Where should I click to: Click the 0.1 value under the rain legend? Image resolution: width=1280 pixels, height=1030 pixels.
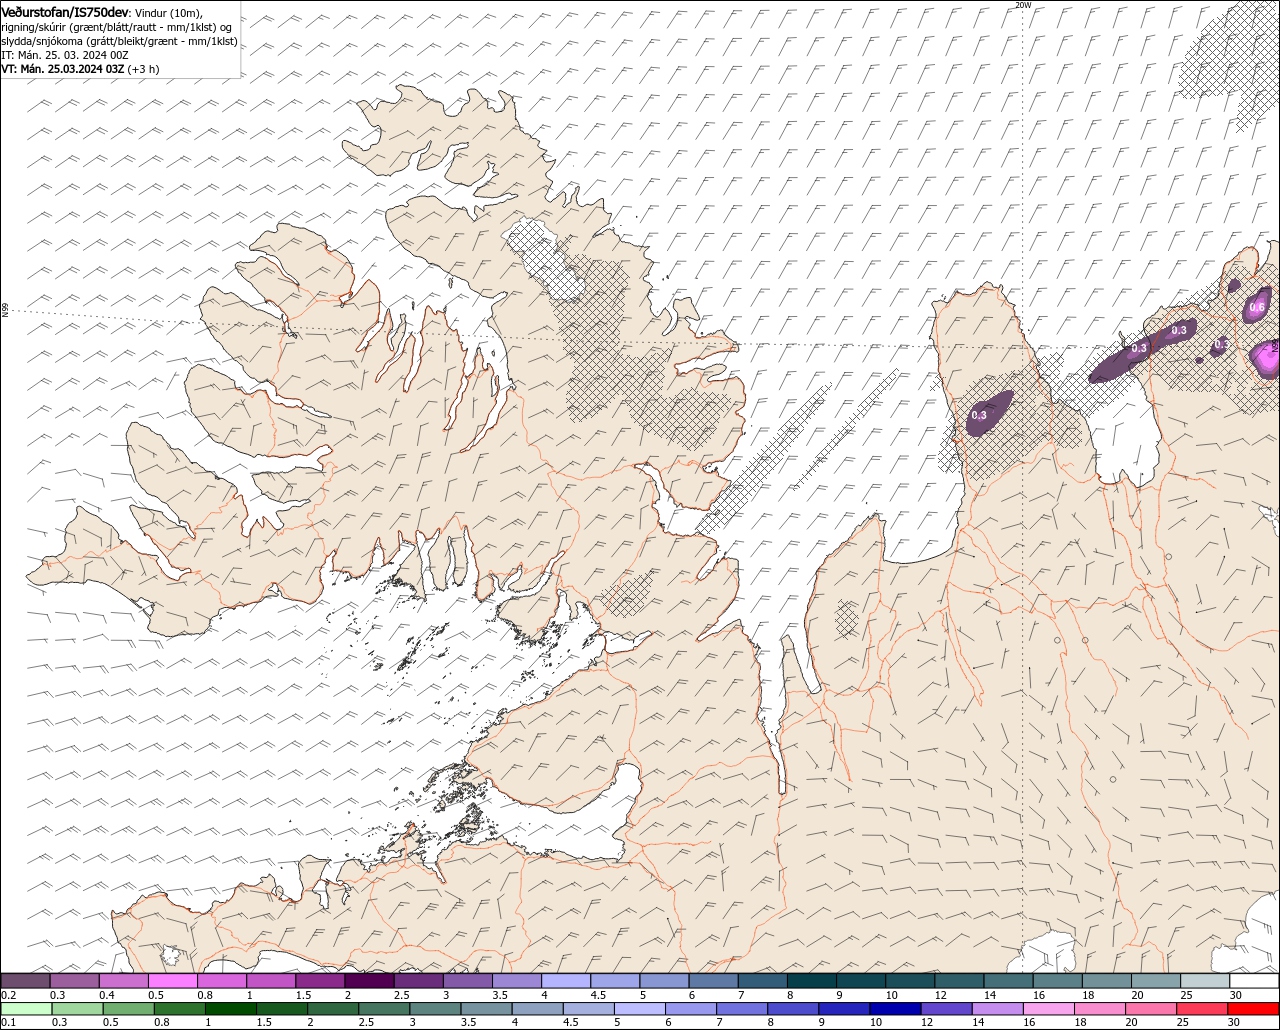click(8, 1022)
